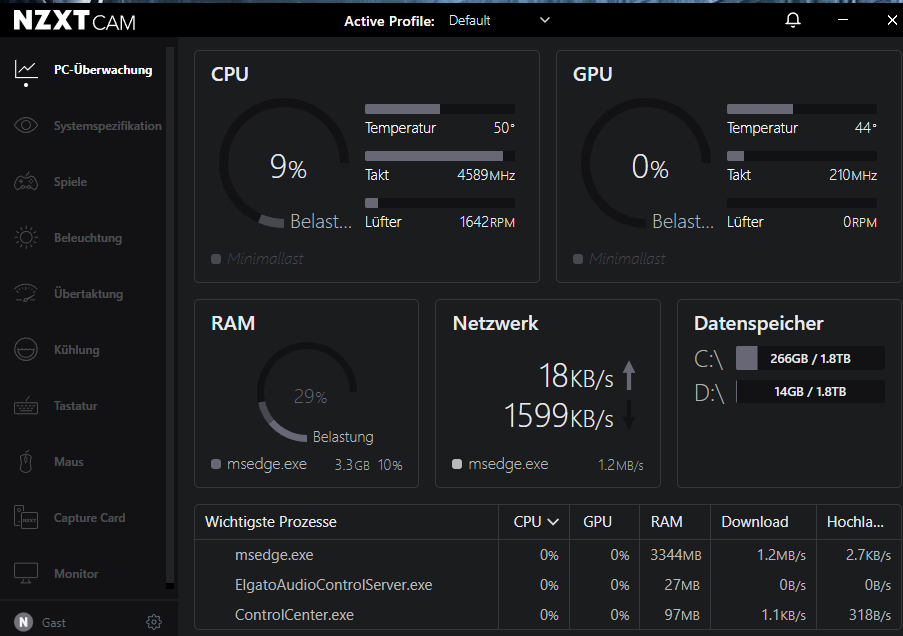Enable Minimallast for the CPU panel
The image size is (903, 636).
pyautogui.click(x=215, y=258)
